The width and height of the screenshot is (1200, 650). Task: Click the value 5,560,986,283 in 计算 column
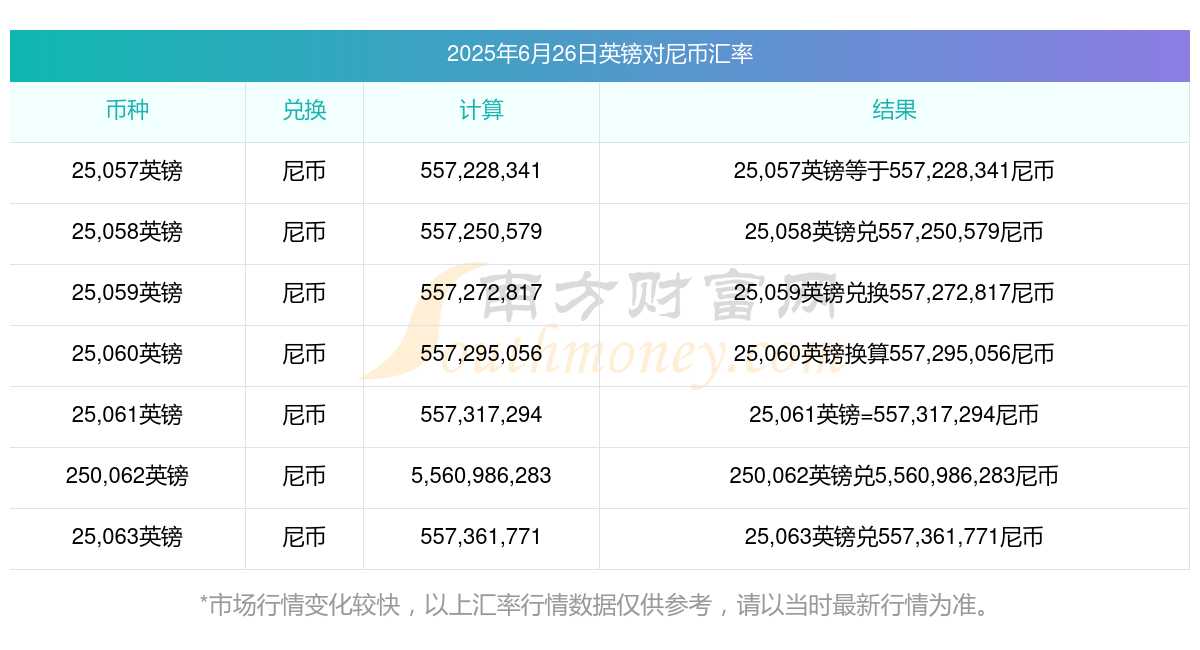click(x=481, y=476)
